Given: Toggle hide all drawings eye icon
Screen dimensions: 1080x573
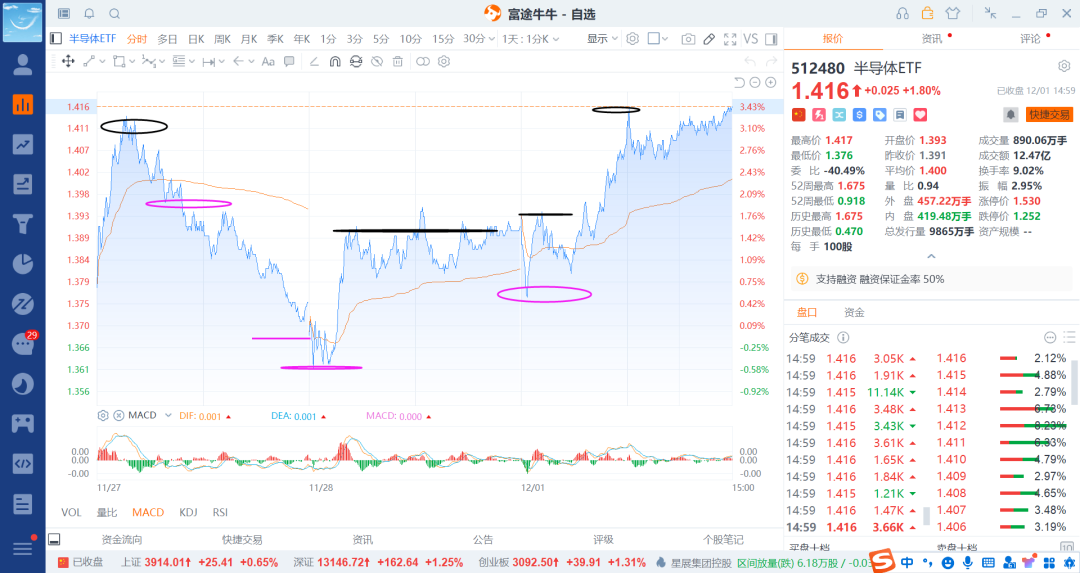Looking at the screenshot, I should click(x=377, y=61).
